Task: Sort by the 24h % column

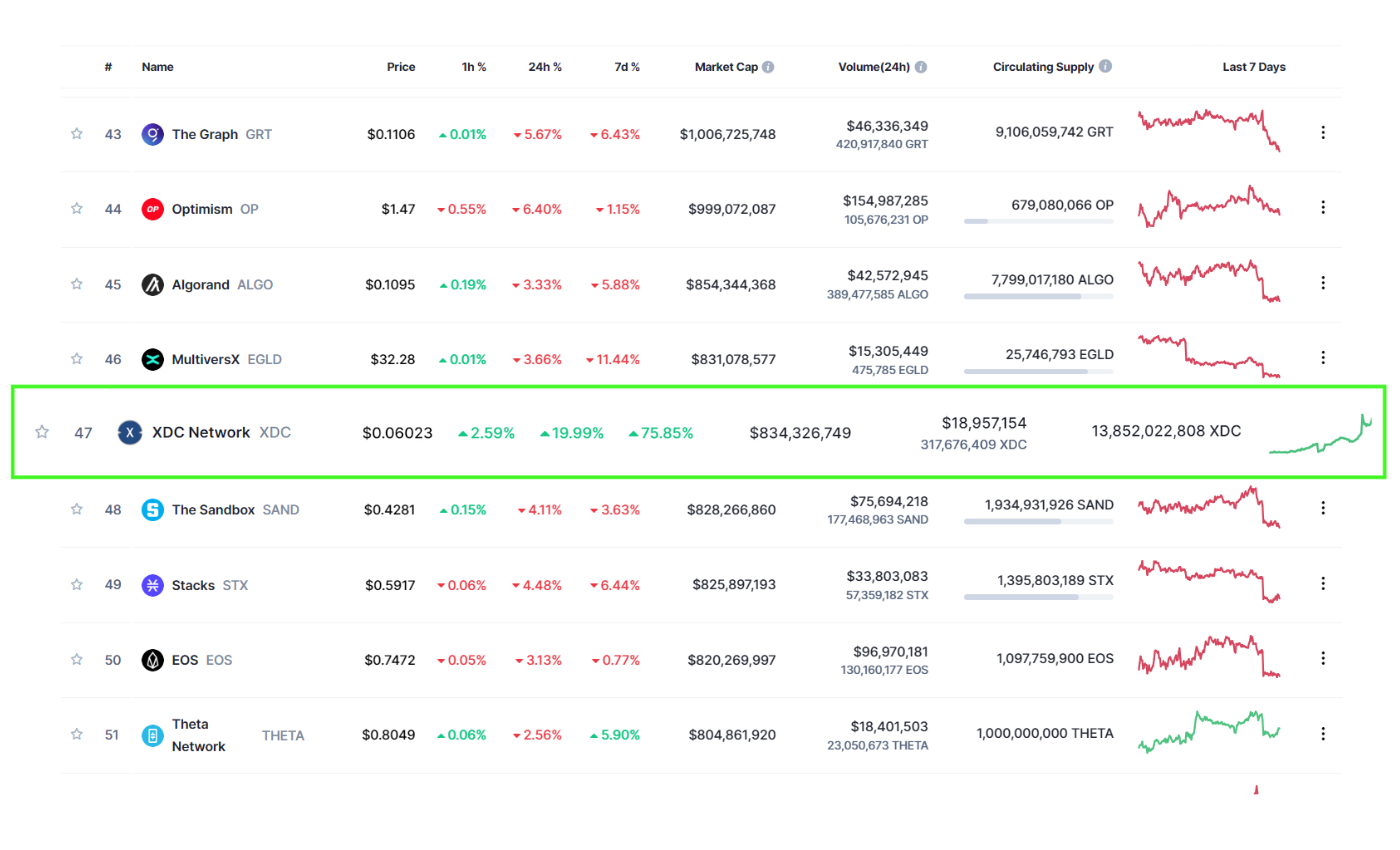Action: point(545,67)
